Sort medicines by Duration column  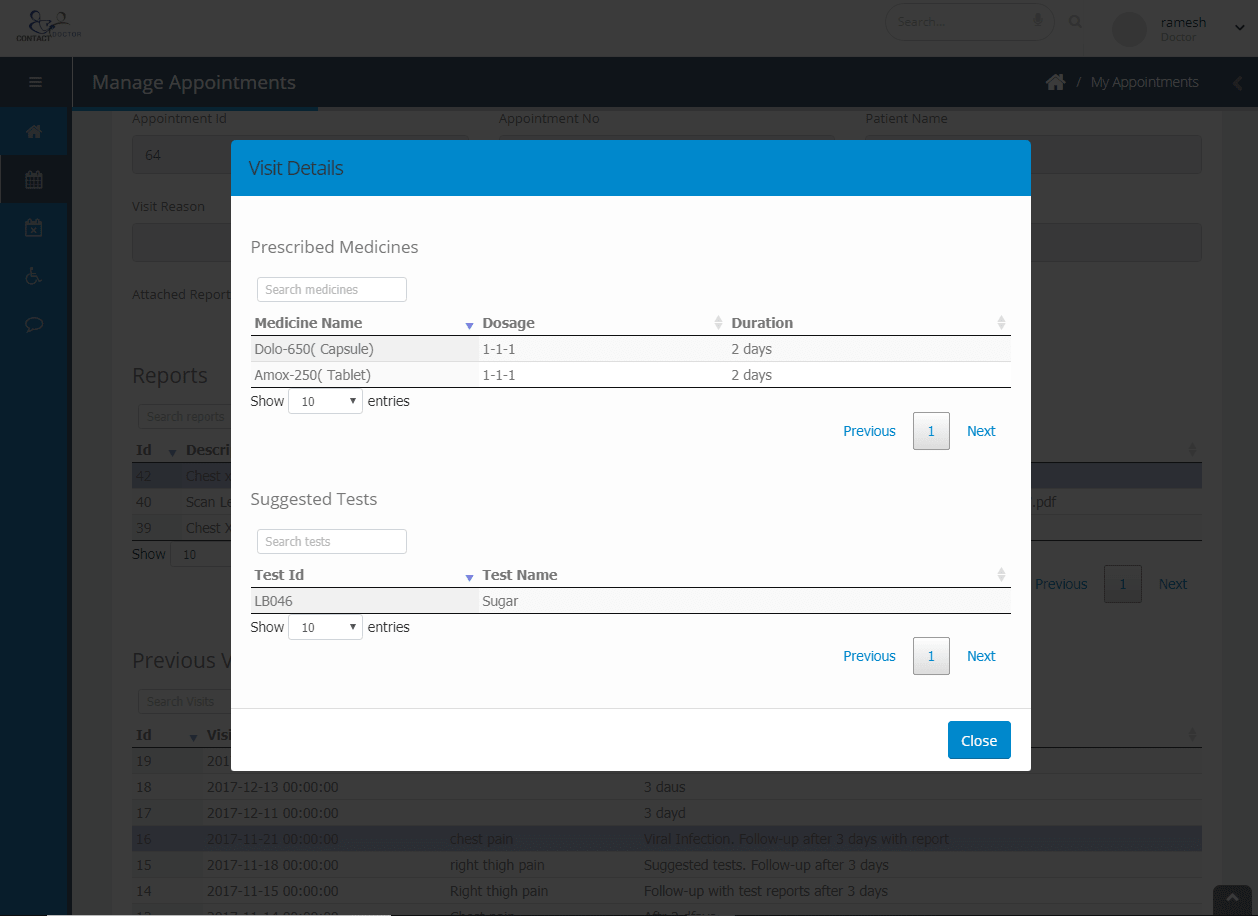click(x=869, y=323)
